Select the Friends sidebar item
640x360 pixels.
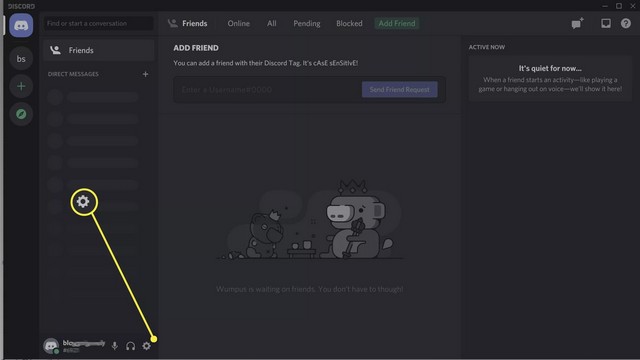(x=98, y=50)
